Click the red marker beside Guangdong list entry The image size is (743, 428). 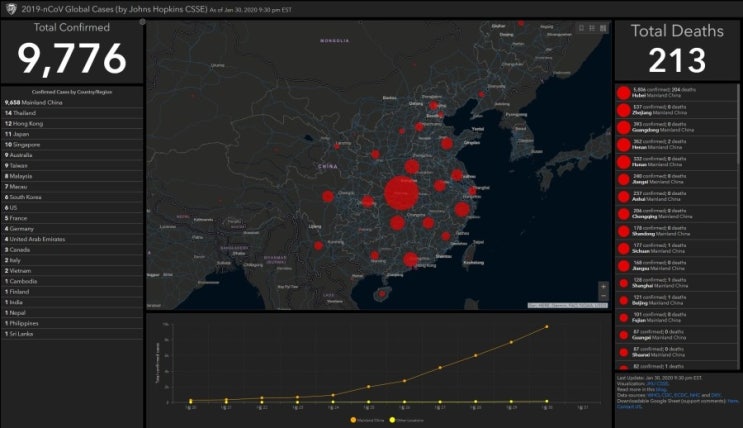click(x=624, y=127)
